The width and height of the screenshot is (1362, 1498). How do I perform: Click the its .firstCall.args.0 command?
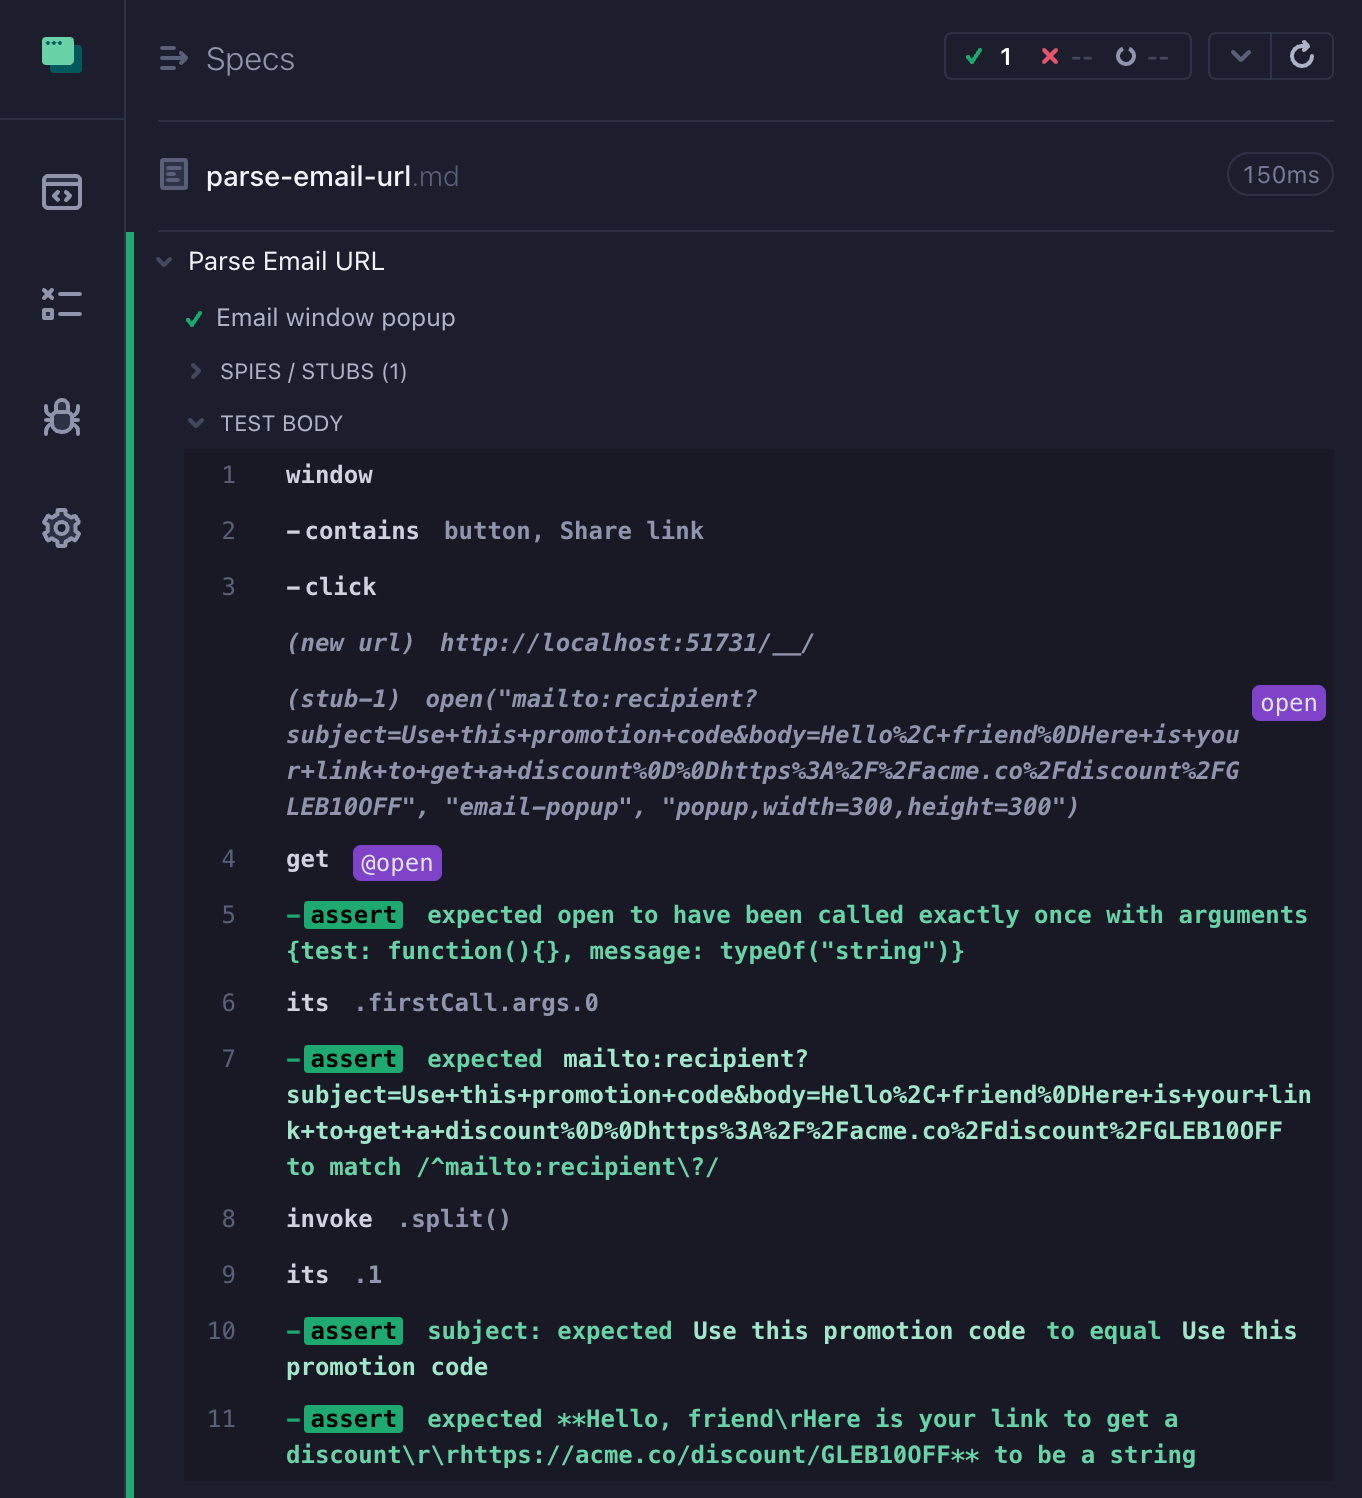click(x=758, y=1003)
